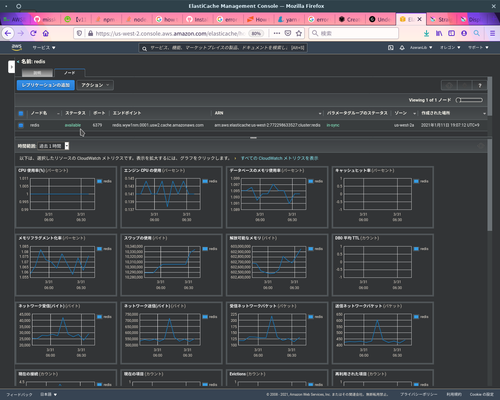Save the page to Pocket
Image resolution: width=500 pixels, height=400 pixels.
pos(288,33)
